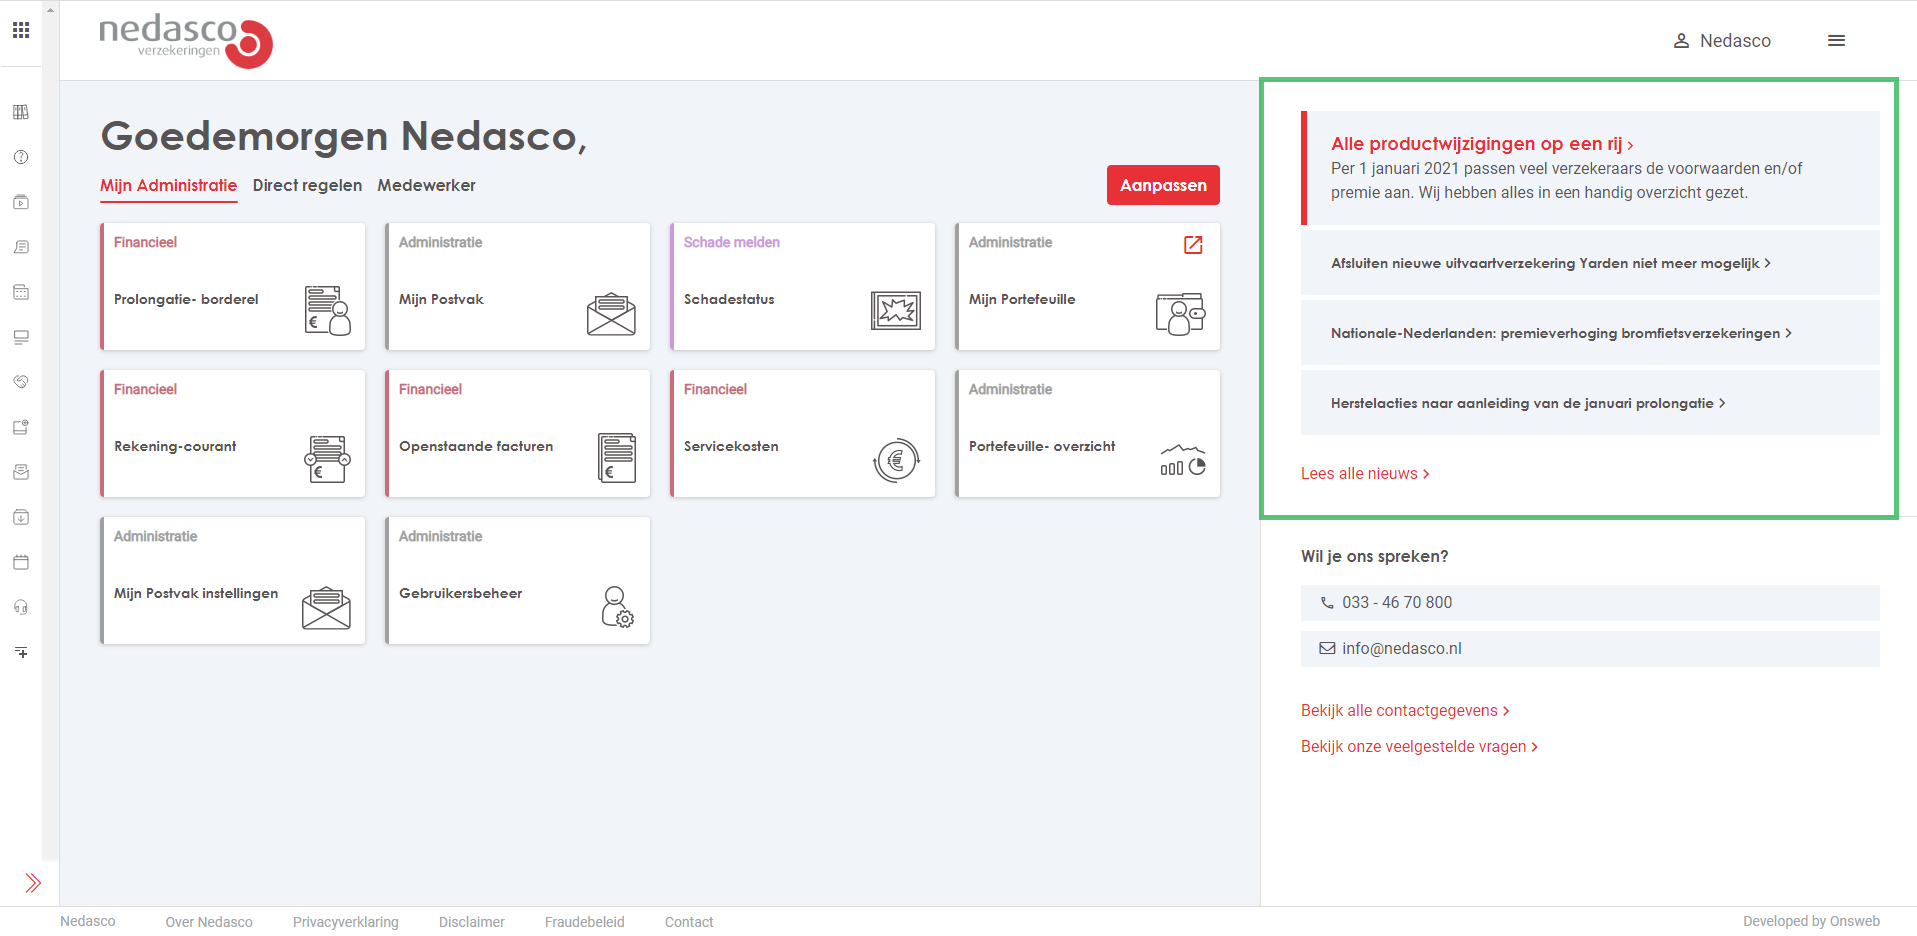
Task: Click the headset support icon in sidebar
Action: (21, 607)
